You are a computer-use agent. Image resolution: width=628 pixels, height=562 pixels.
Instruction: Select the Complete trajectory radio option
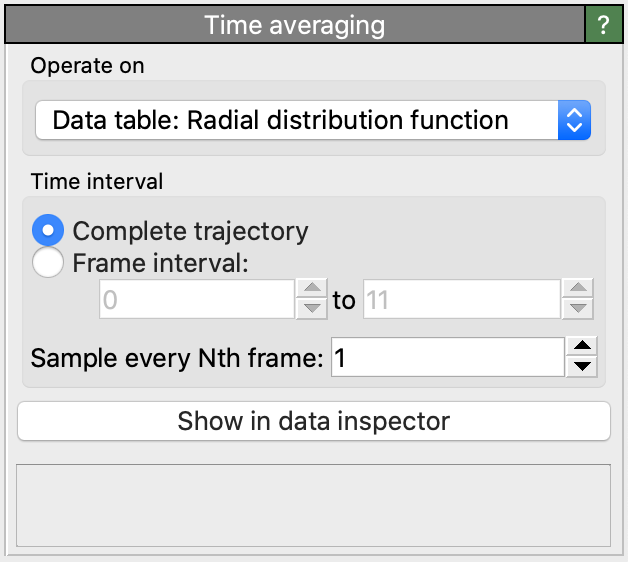[47, 231]
